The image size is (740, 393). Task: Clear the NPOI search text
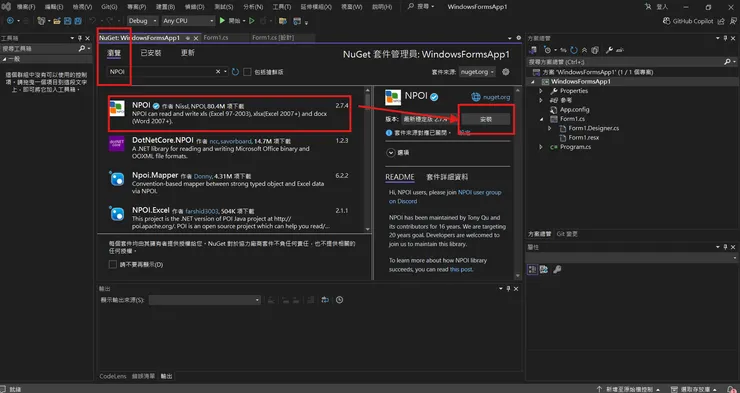218,72
